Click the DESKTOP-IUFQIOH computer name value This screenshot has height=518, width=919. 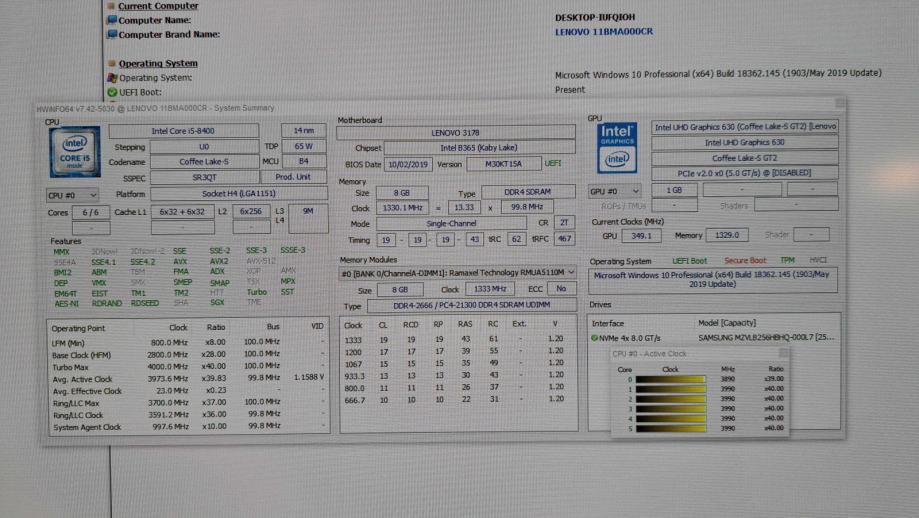pos(595,18)
